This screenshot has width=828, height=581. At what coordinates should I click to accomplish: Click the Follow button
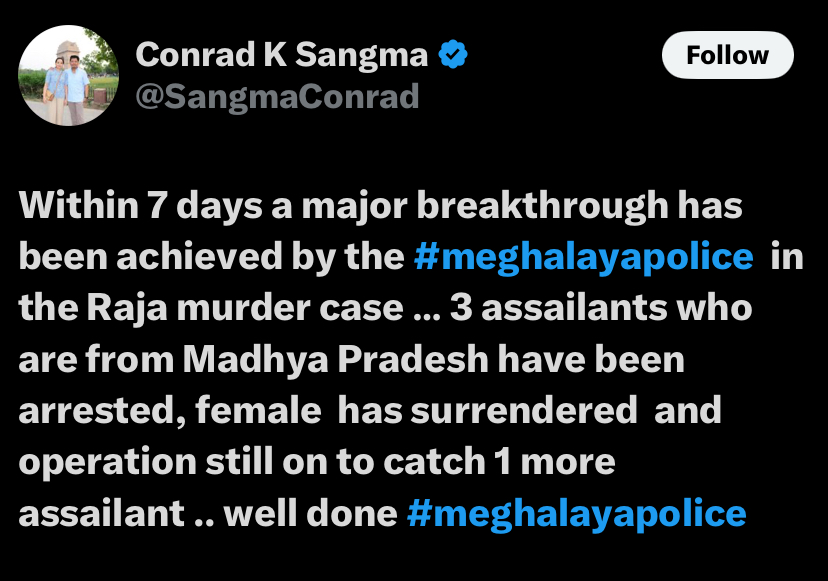point(728,55)
